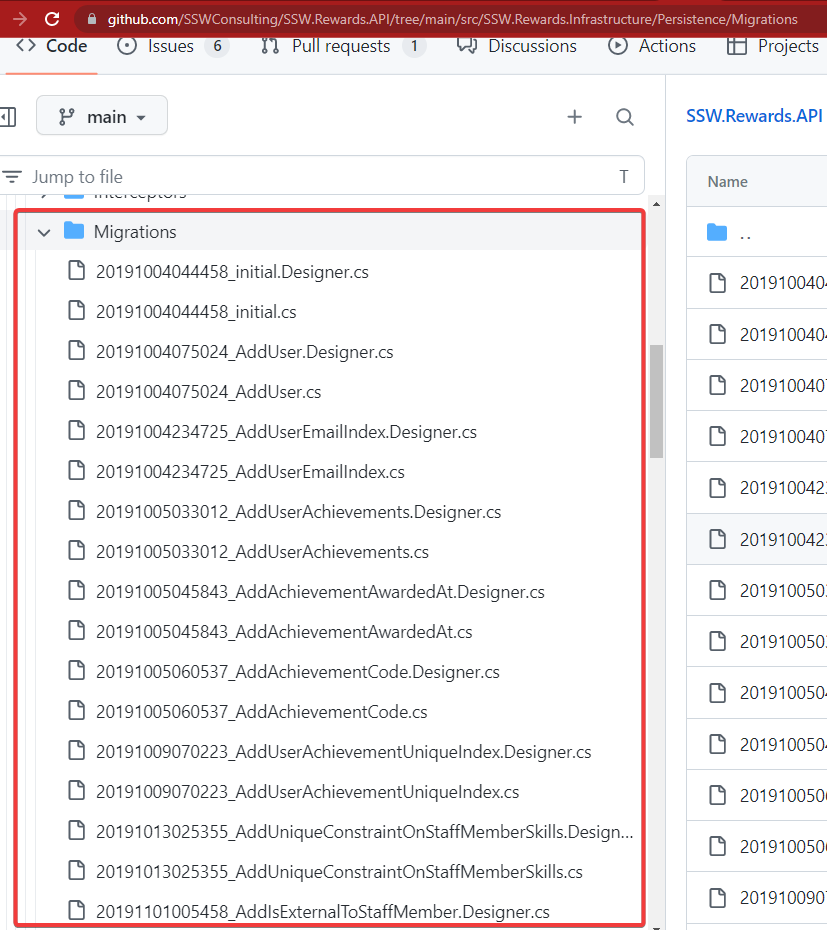
Task: Select 20191004075024_AddUser.Designer.cs file
Action: (x=244, y=352)
